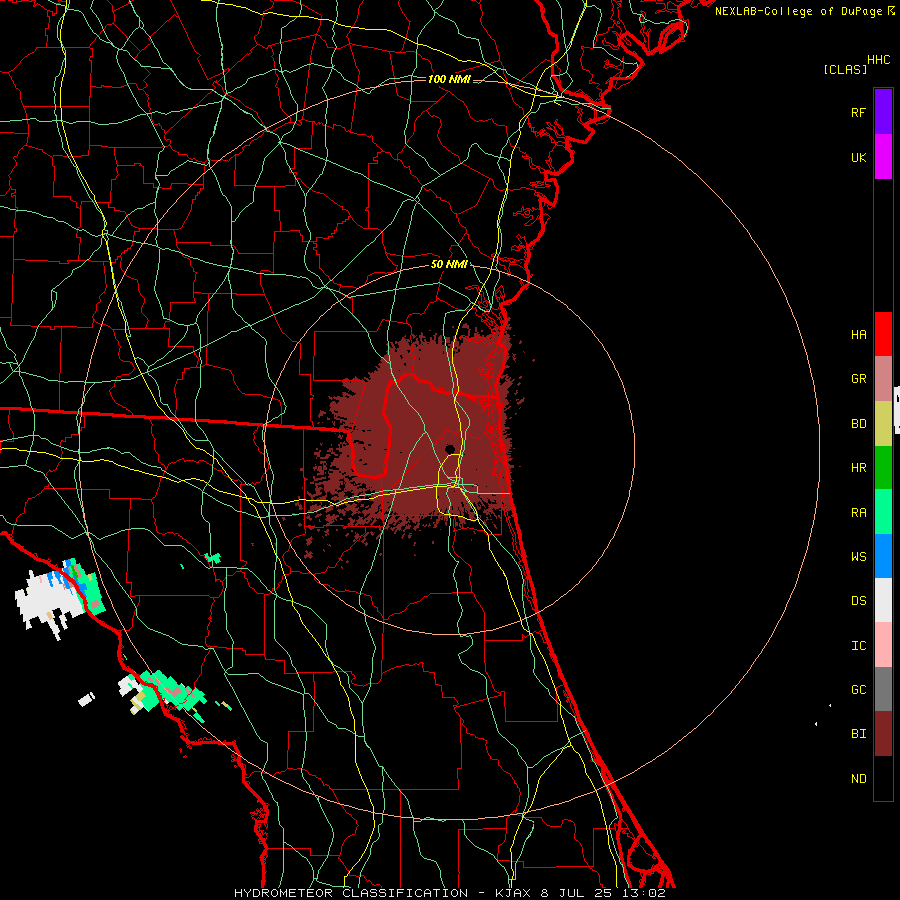The image size is (900, 900).
Task: Click the 8 JUL 25 13:02 timestamp
Action: coord(603,893)
